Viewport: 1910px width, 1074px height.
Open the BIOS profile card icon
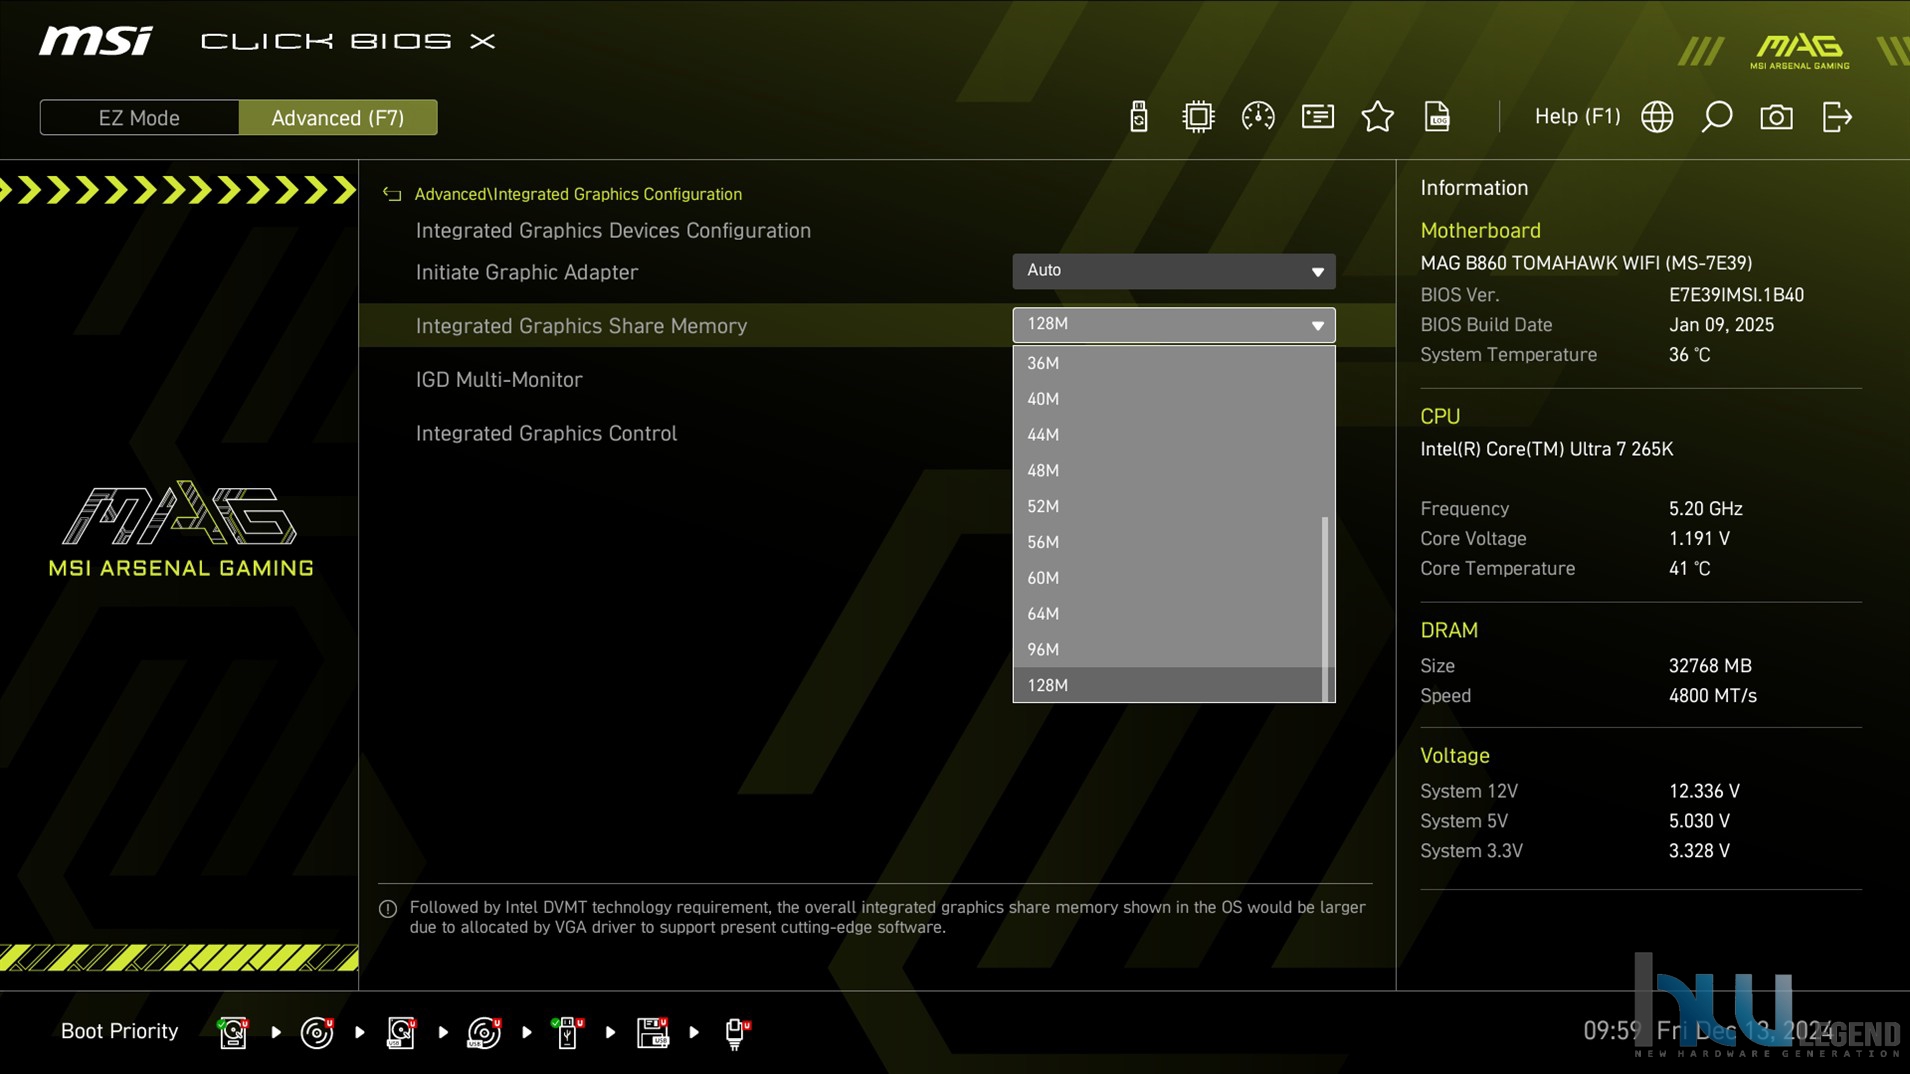pos(1317,117)
